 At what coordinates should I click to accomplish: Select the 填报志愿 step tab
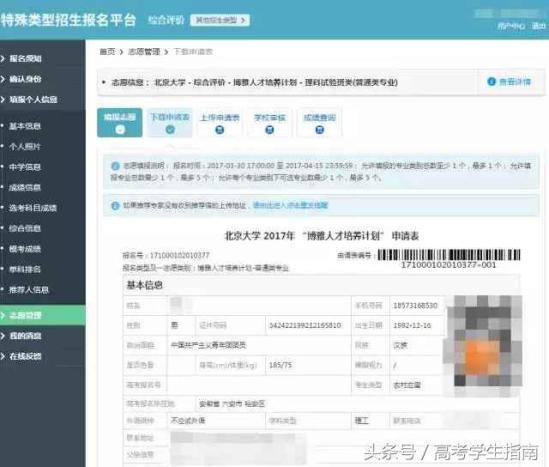coord(120,123)
